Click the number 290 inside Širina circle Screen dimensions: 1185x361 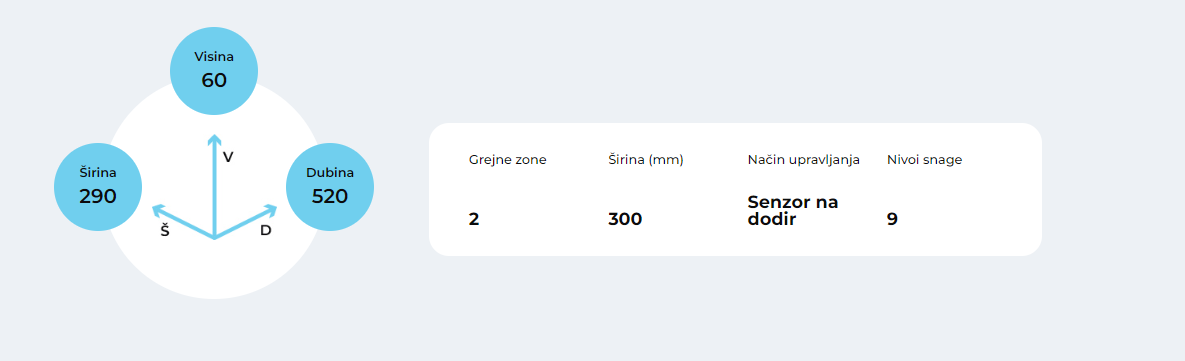[x=98, y=196]
